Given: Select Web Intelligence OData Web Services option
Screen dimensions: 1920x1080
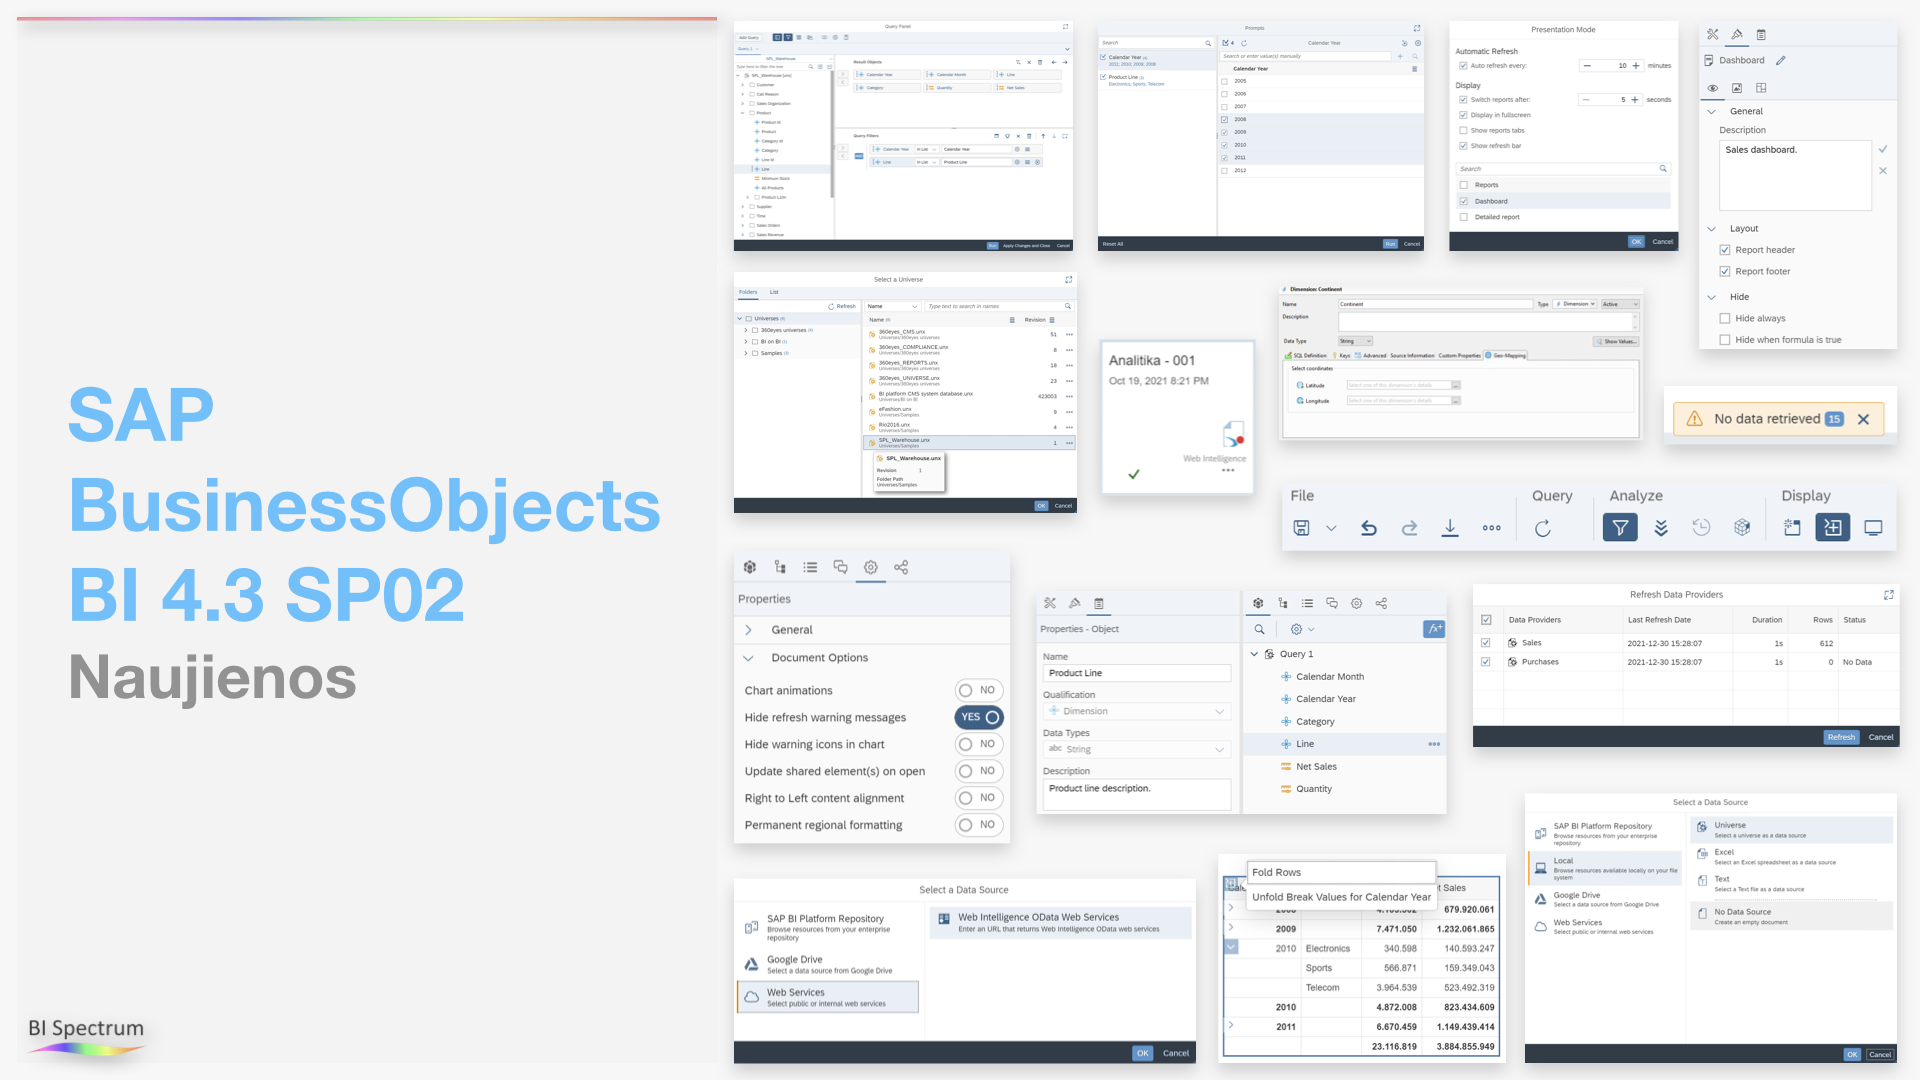Looking at the screenshot, I should point(1061,922).
